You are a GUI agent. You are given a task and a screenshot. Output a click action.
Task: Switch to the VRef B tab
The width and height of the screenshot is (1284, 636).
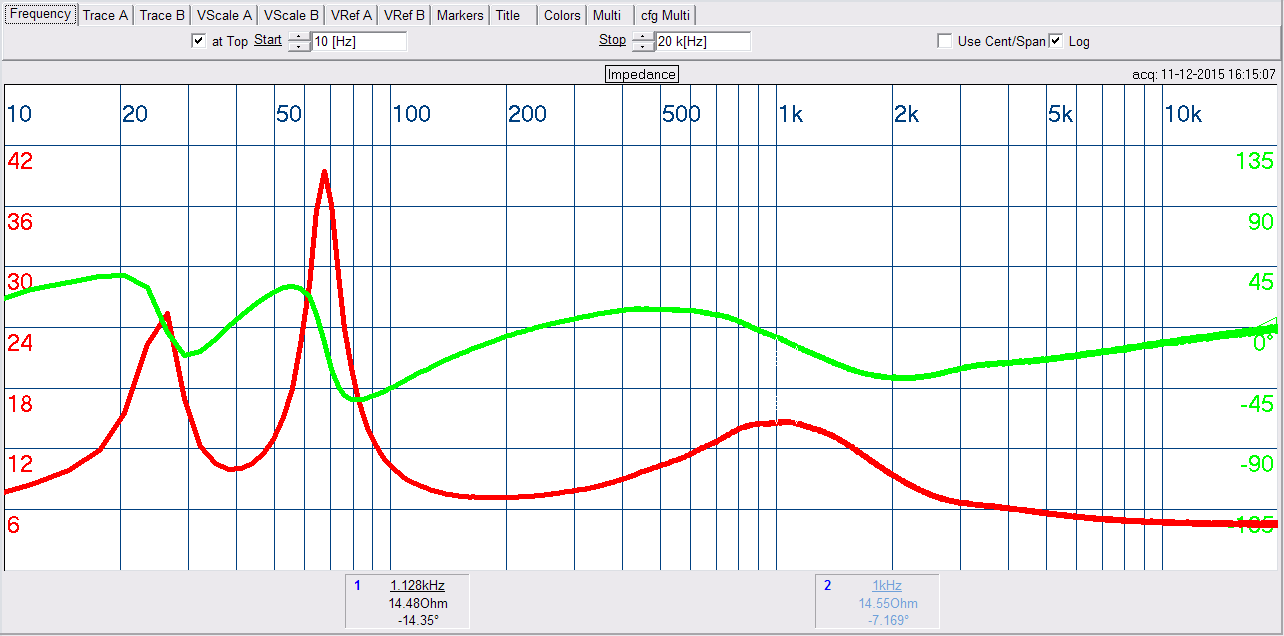(405, 15)
